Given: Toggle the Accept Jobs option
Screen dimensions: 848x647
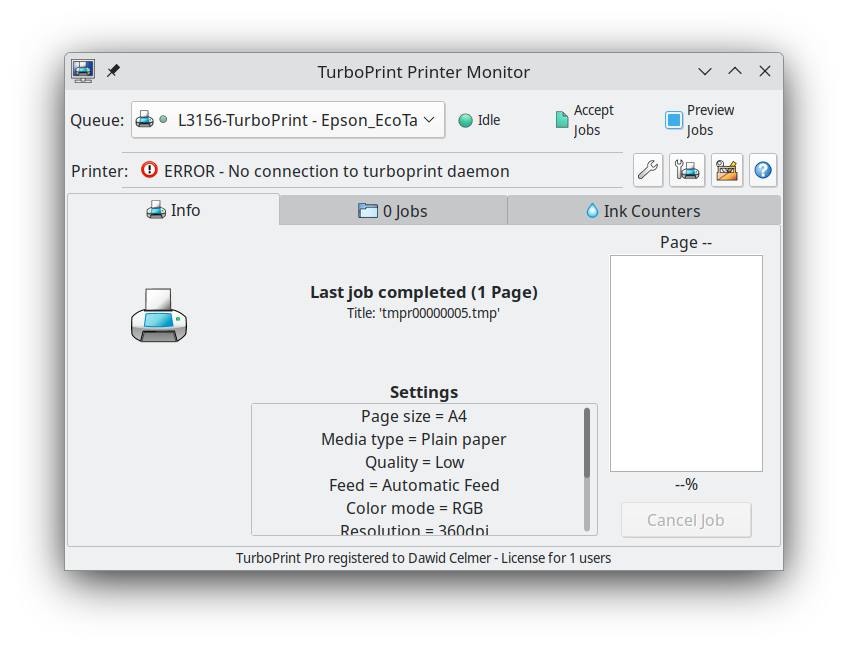Looking at the screenshot, I should tap(562, 120).
